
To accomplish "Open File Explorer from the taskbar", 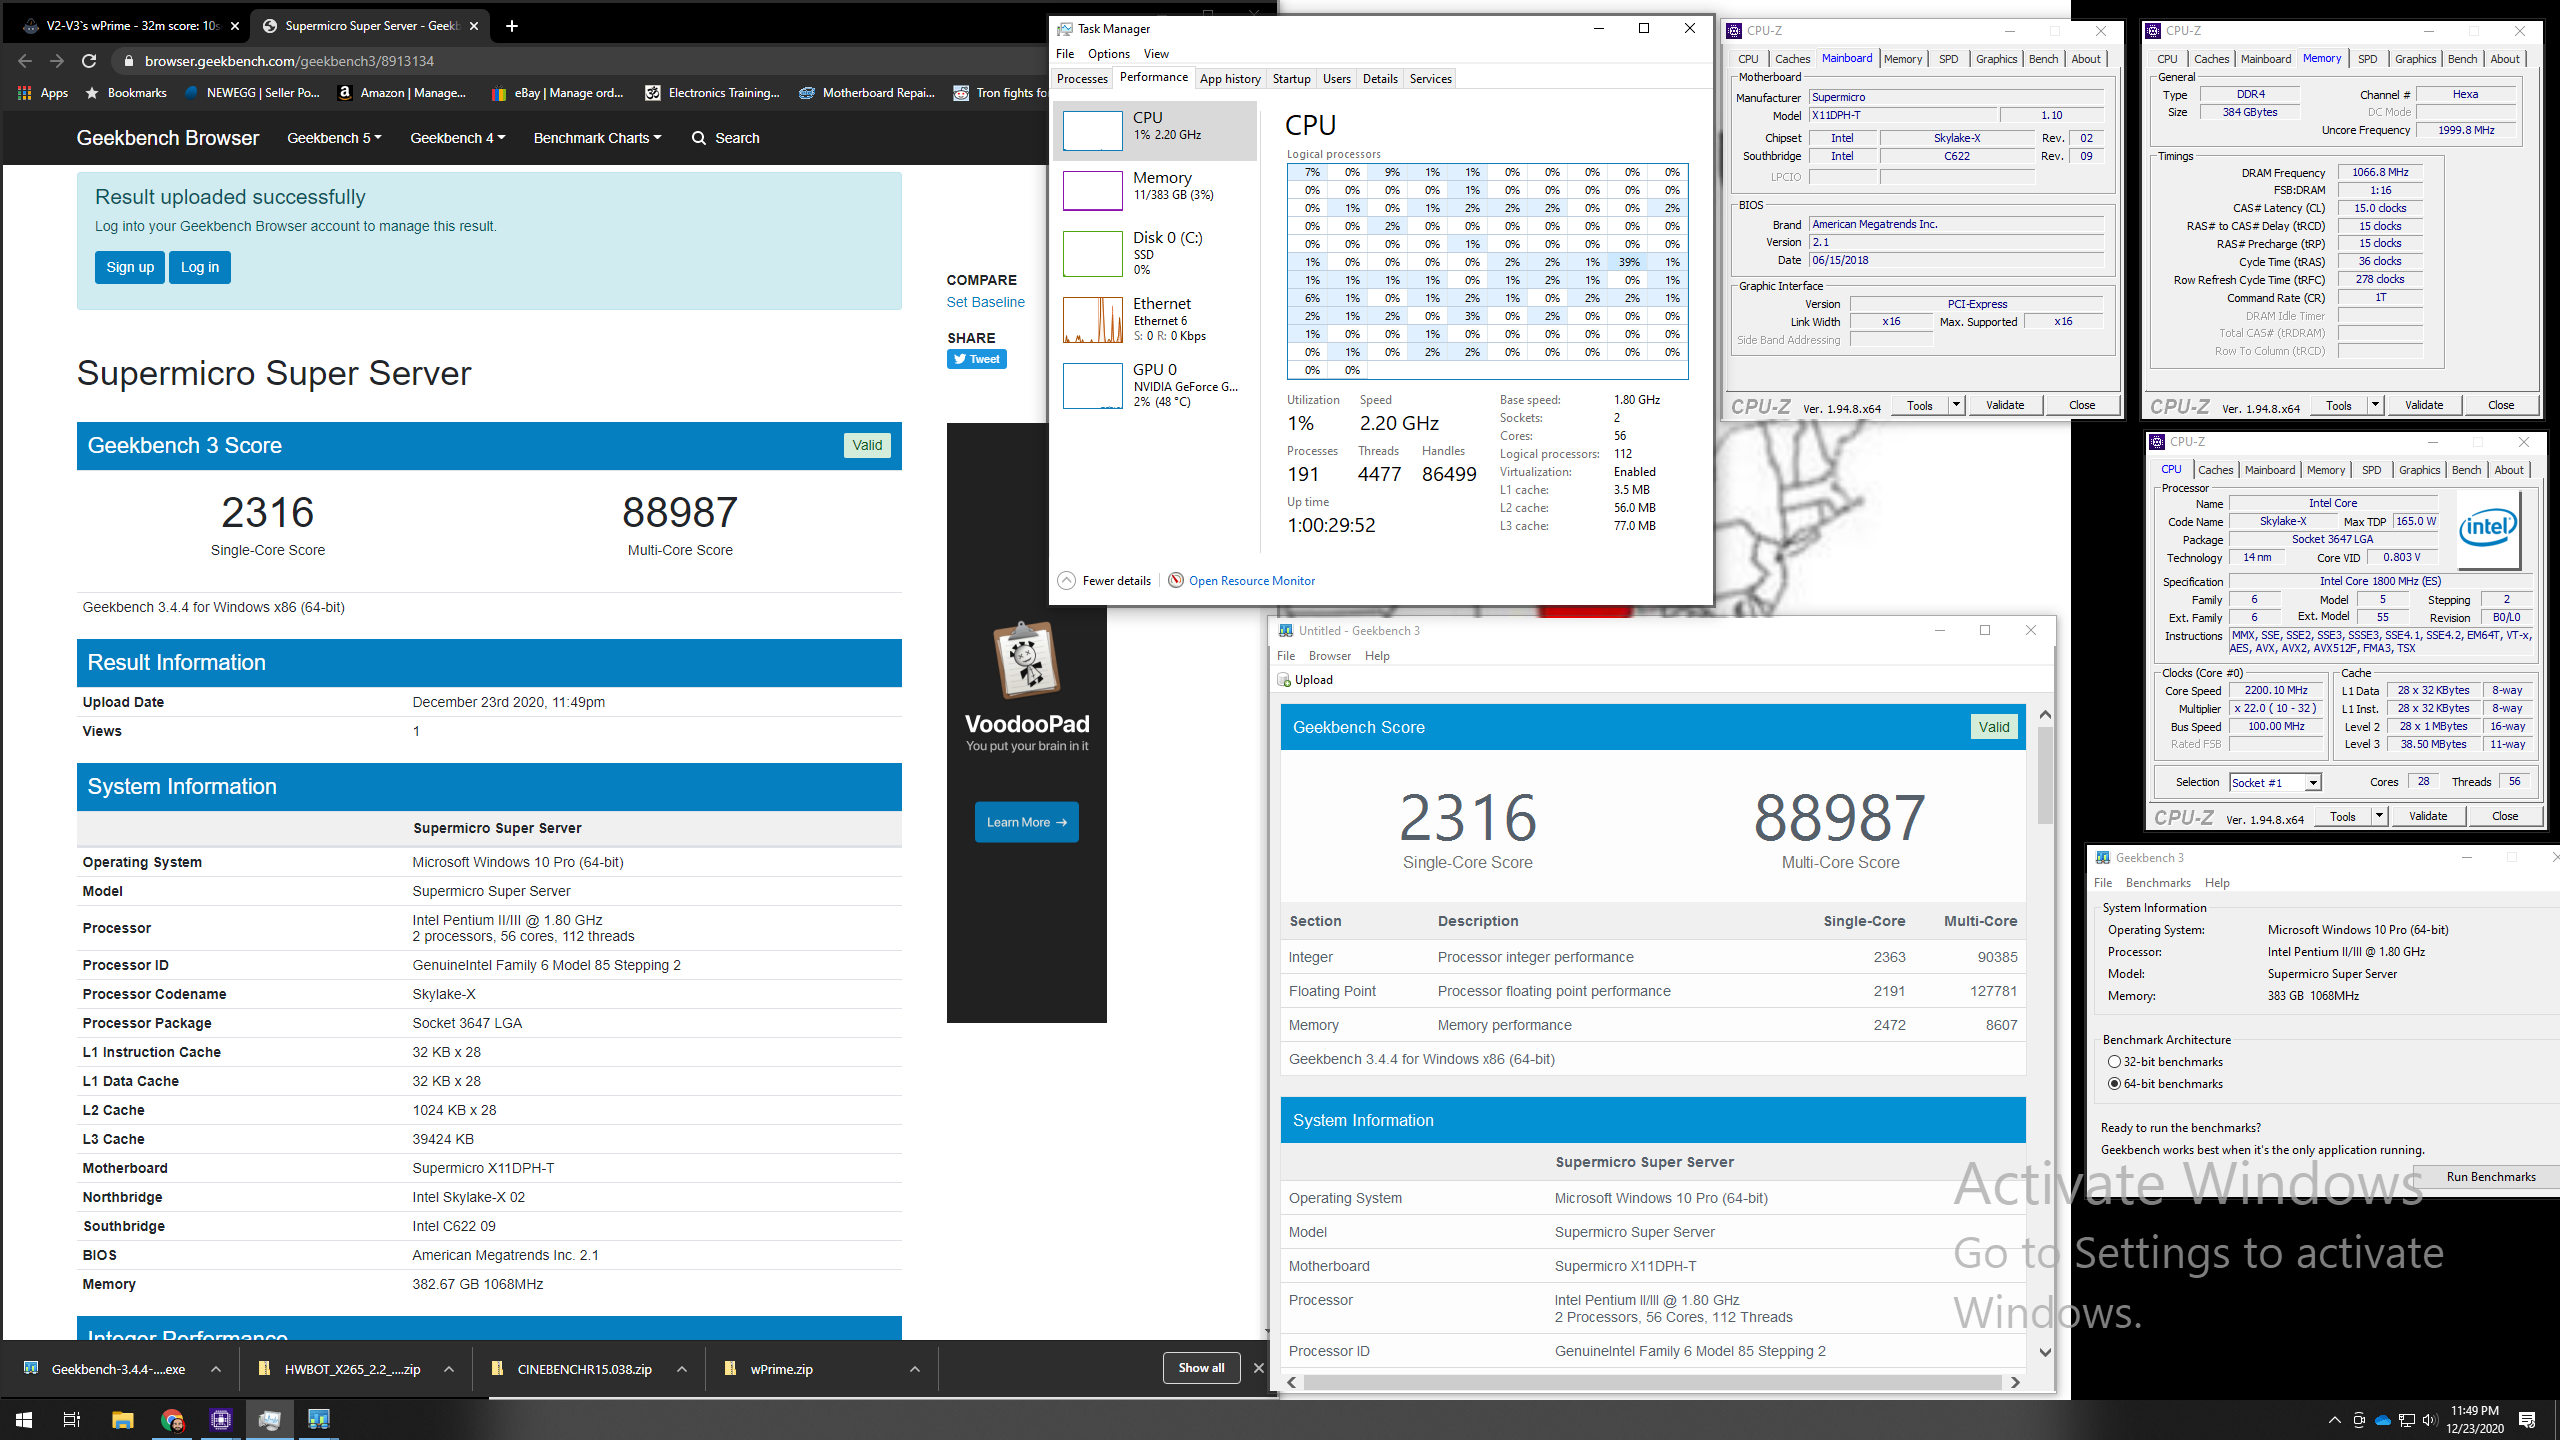I will pos(122,1419).
